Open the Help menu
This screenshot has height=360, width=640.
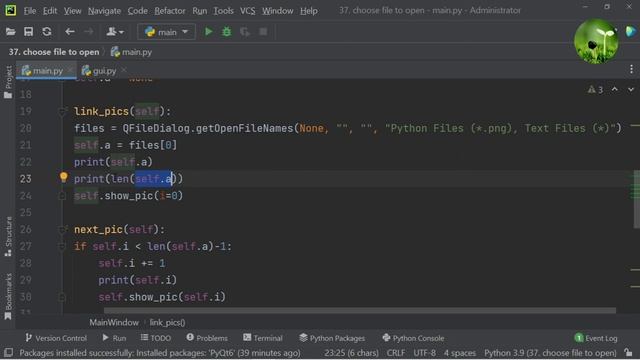tap(309, 11)
